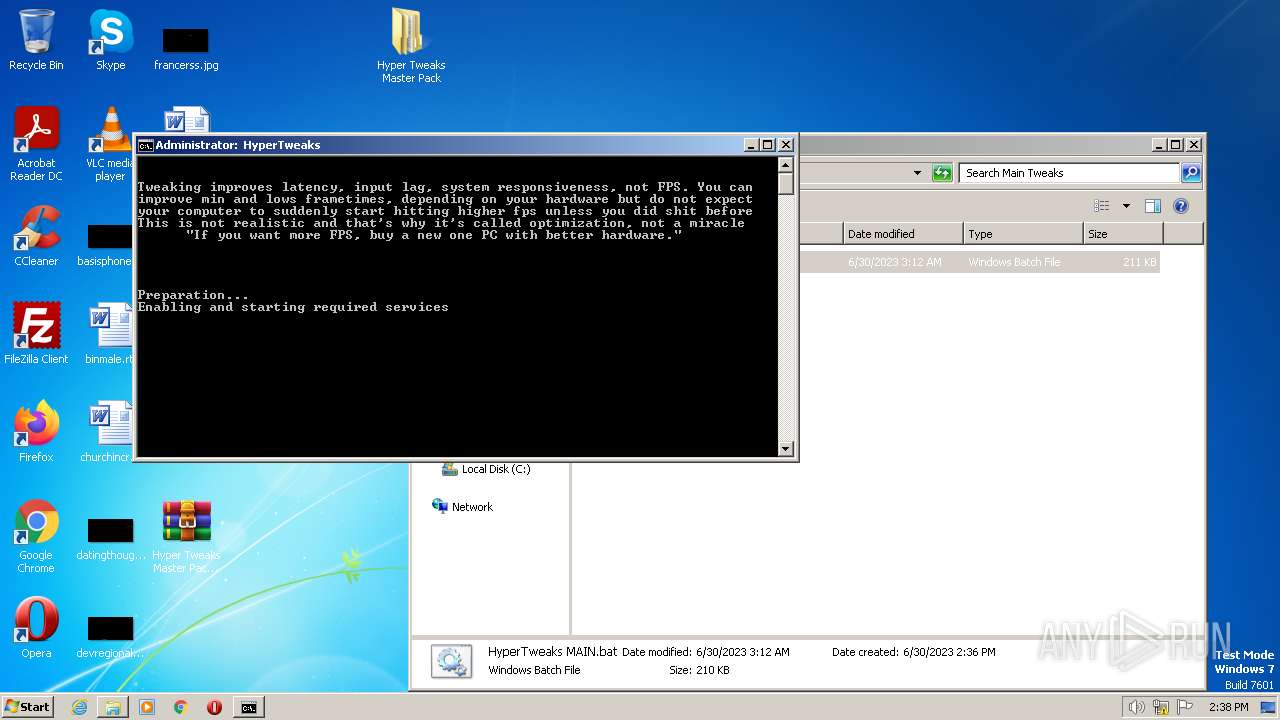
Task: Launch Firefox from the desktop
Action: click(36, 431)
